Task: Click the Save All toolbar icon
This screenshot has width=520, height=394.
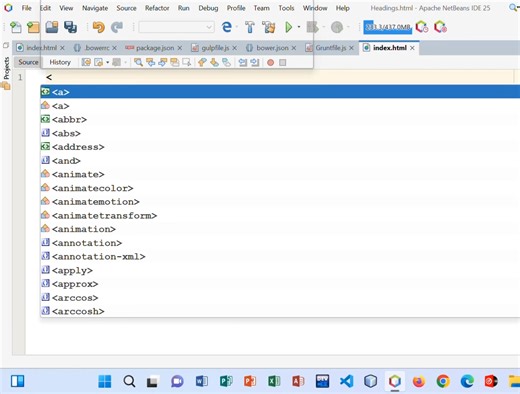Action: 70,27
